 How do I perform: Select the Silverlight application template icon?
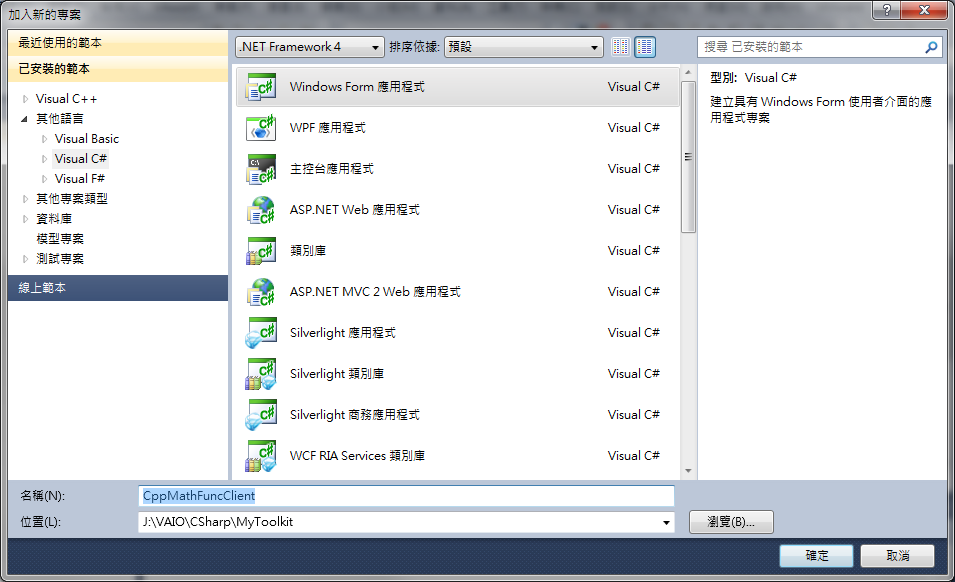pyautogui.click(x=261, y=333)
